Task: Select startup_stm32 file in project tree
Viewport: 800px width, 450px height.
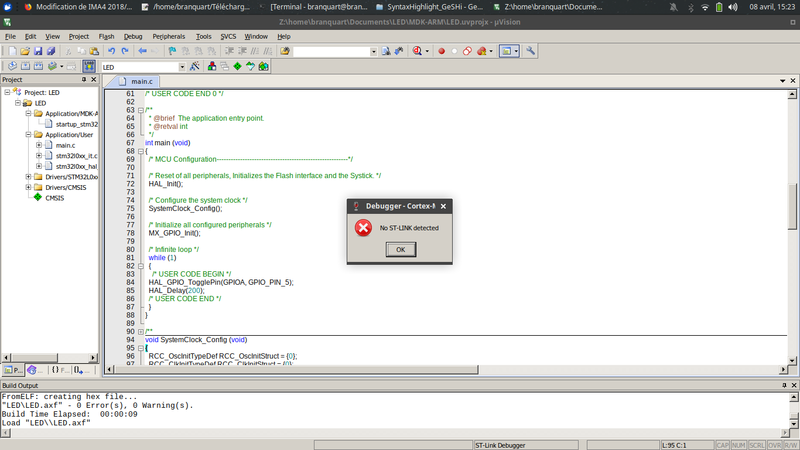Action: (x=75, y=124)
